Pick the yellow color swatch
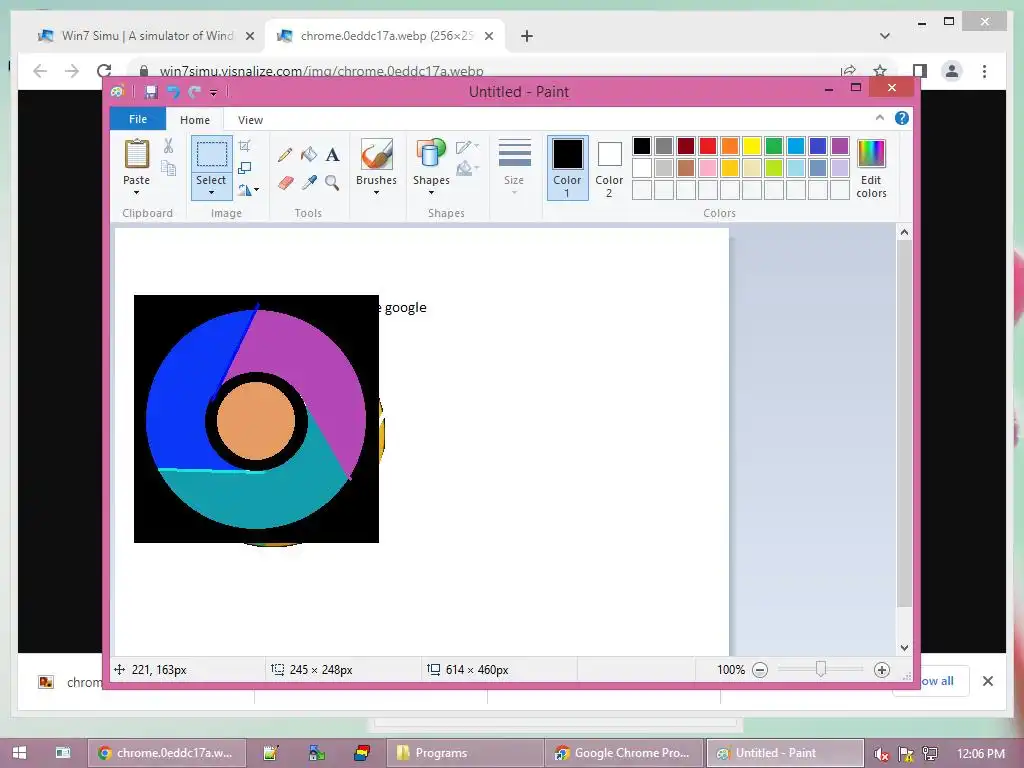Image resolution: width=1024 pixels, height=768 pixels. [752, 146]
